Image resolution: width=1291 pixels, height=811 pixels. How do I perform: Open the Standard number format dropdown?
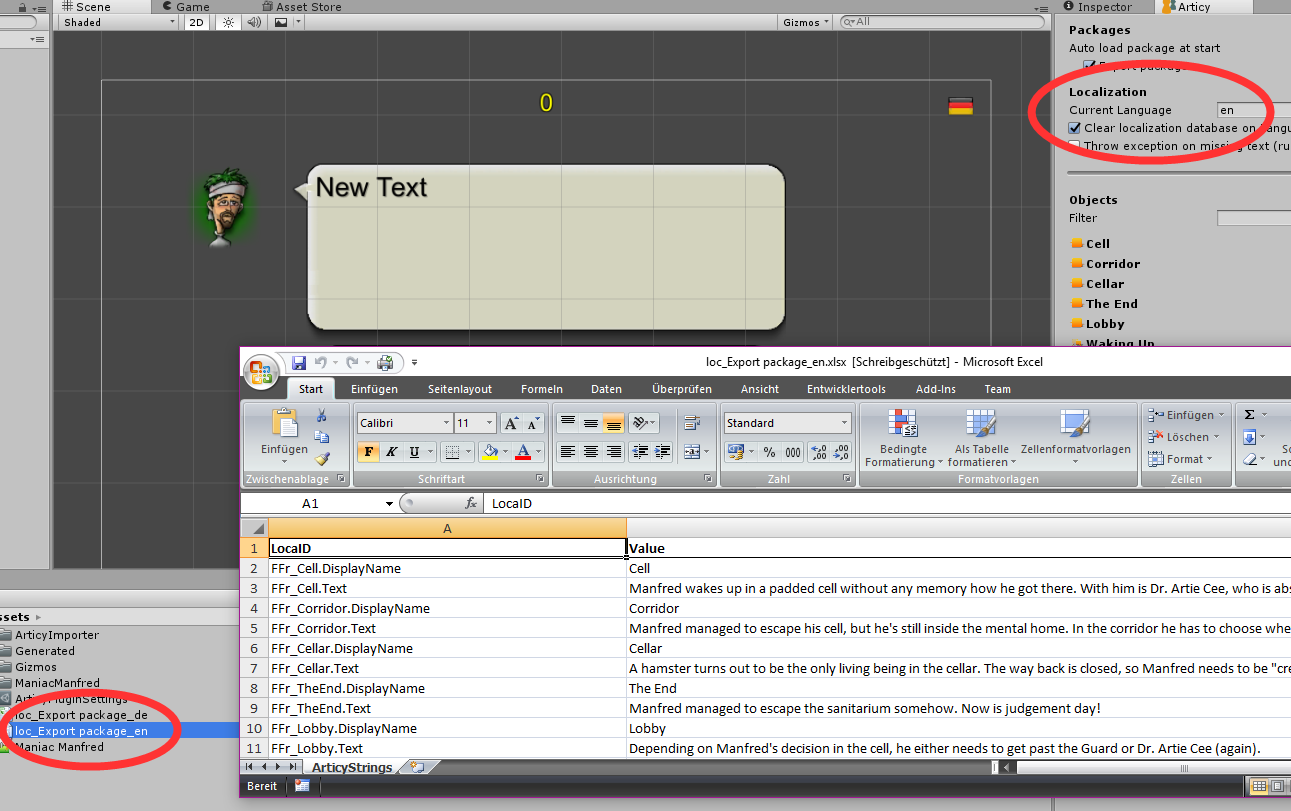click(845, 423)
